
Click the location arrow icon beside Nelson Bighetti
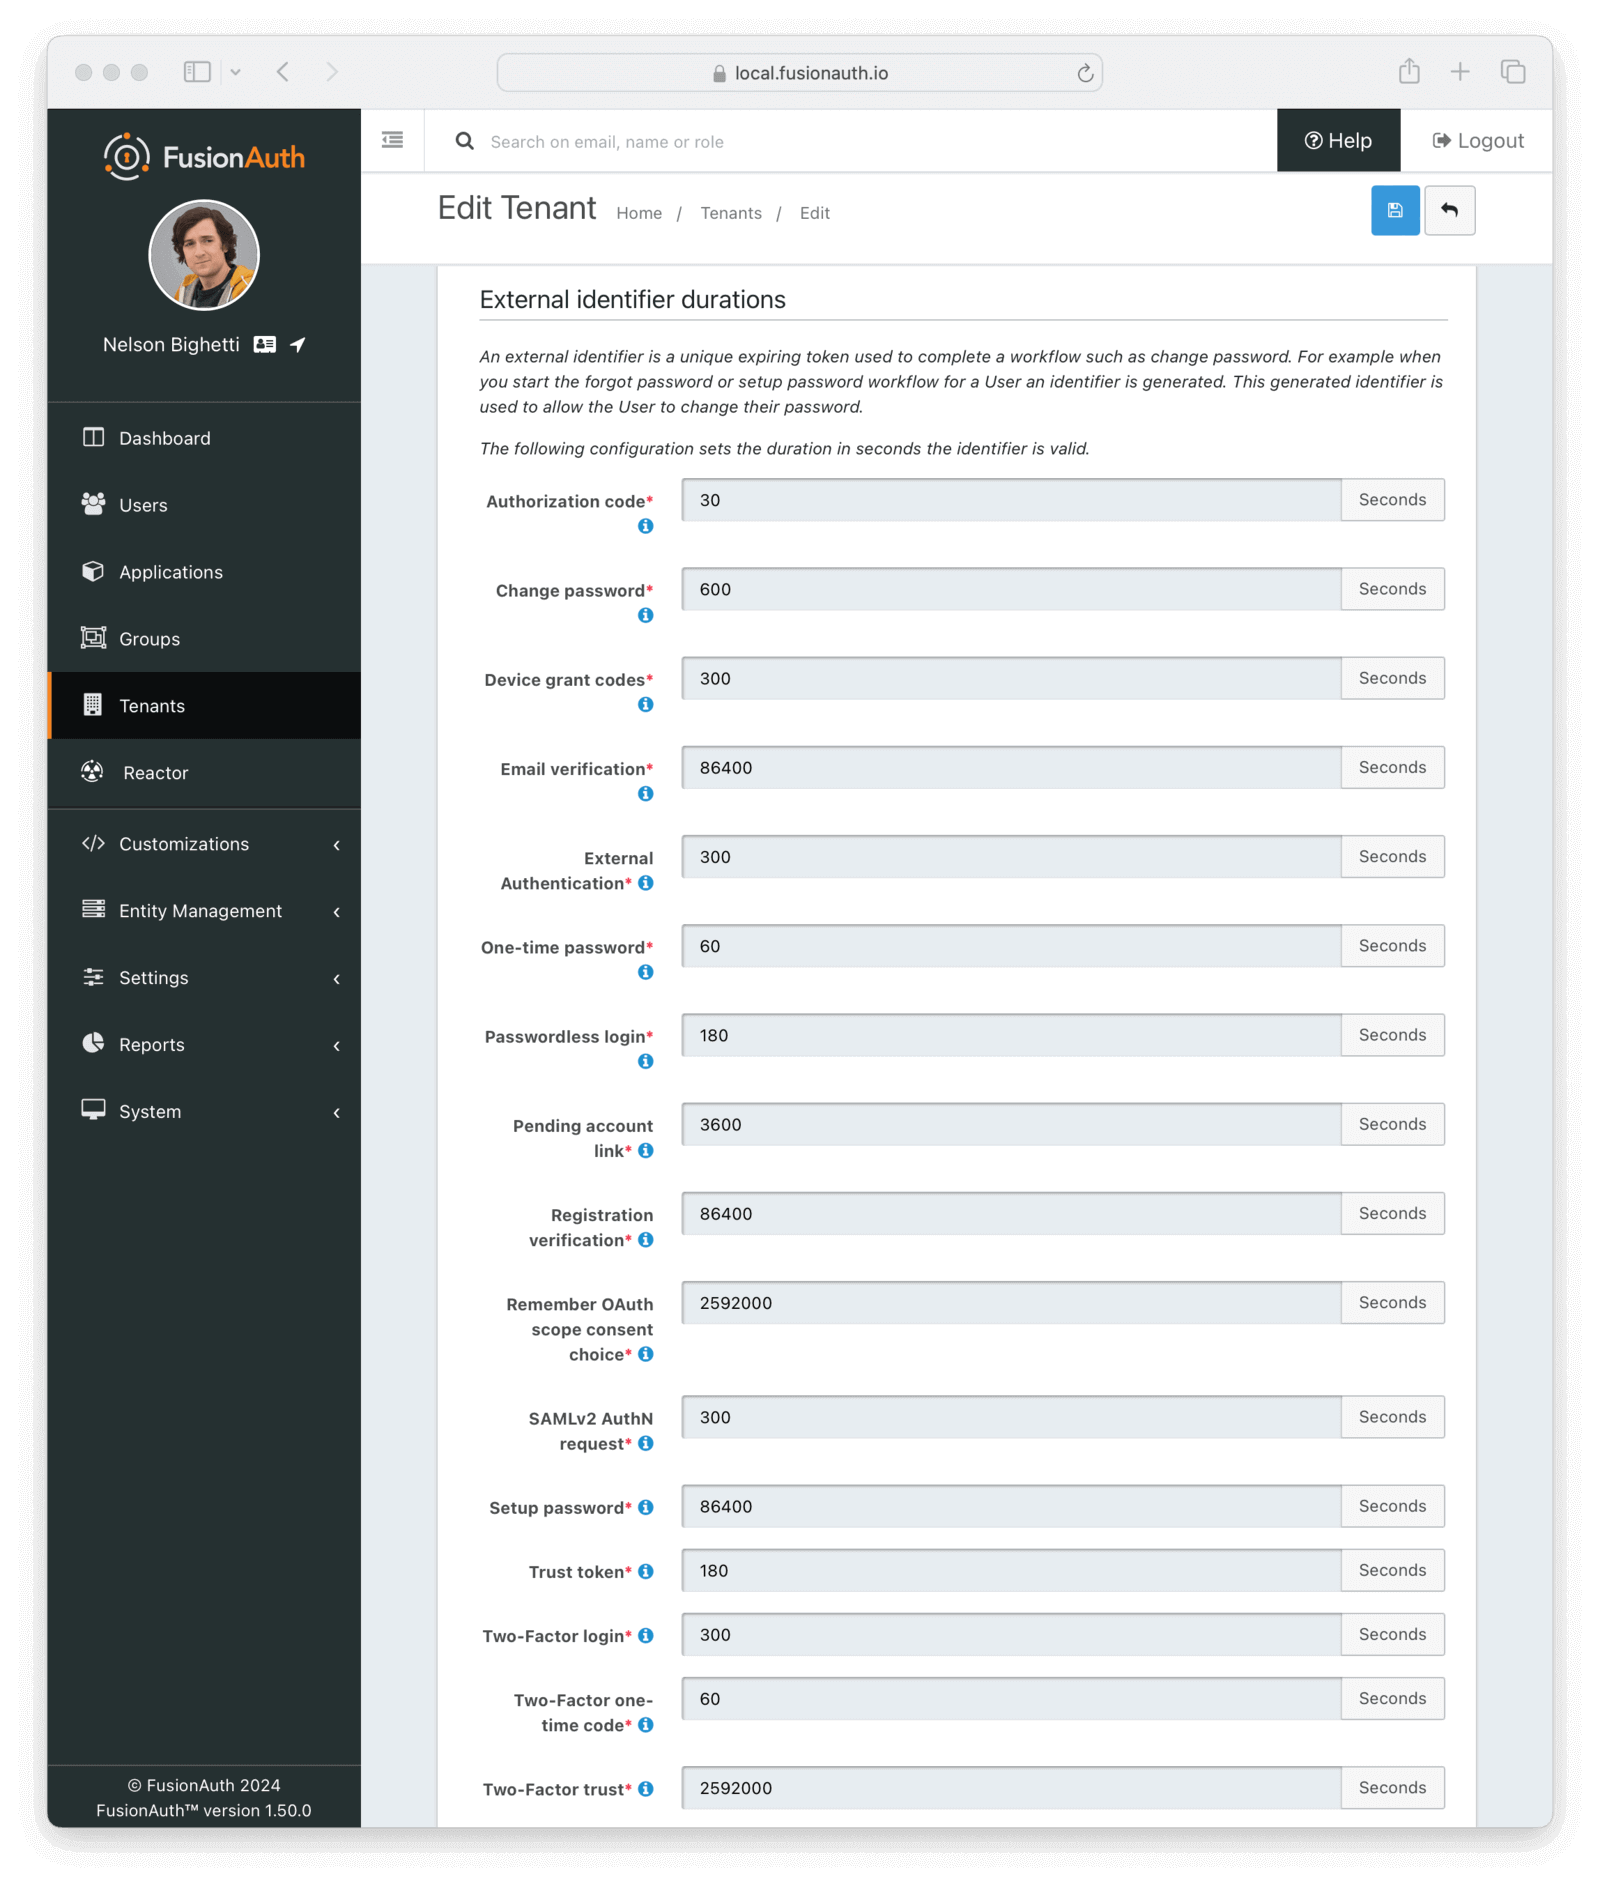pyautogui.click(x=298, y=344)
